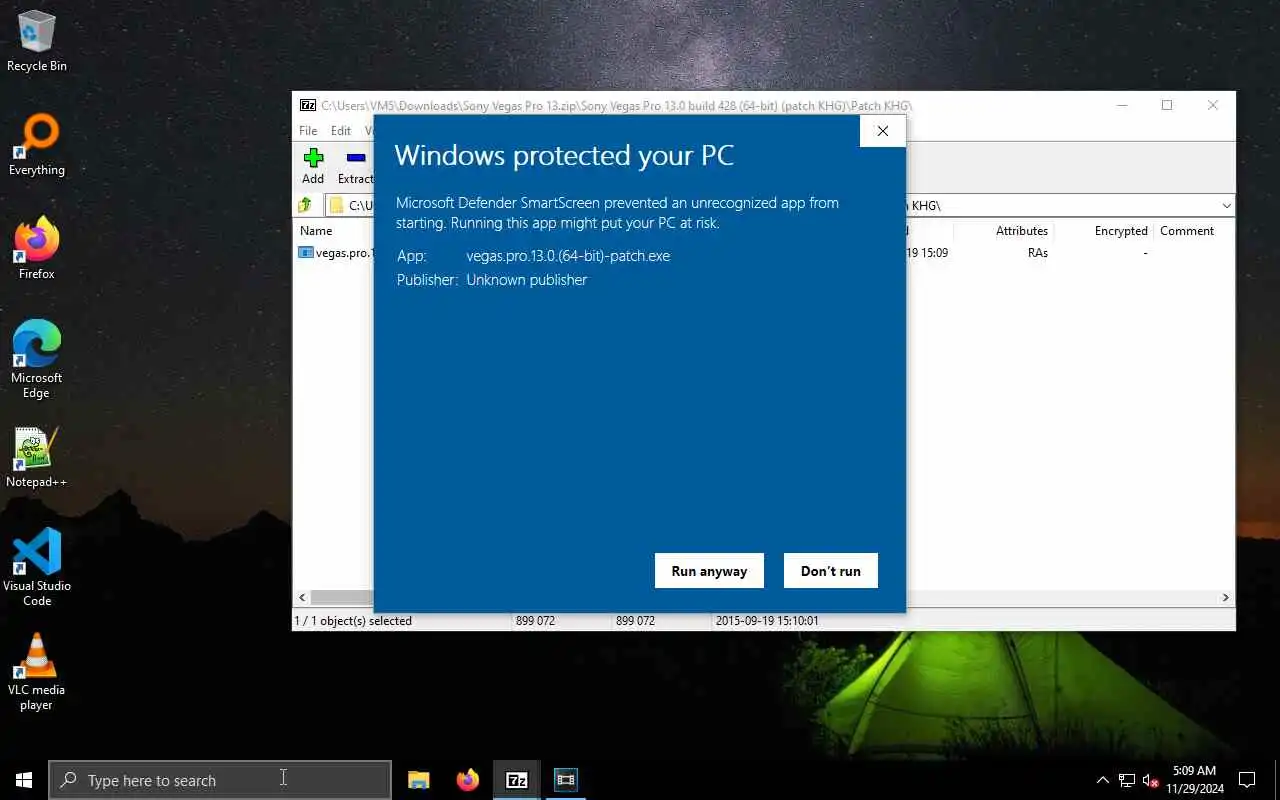Select the Notepad++ desktop shortcut

[37, 457]
